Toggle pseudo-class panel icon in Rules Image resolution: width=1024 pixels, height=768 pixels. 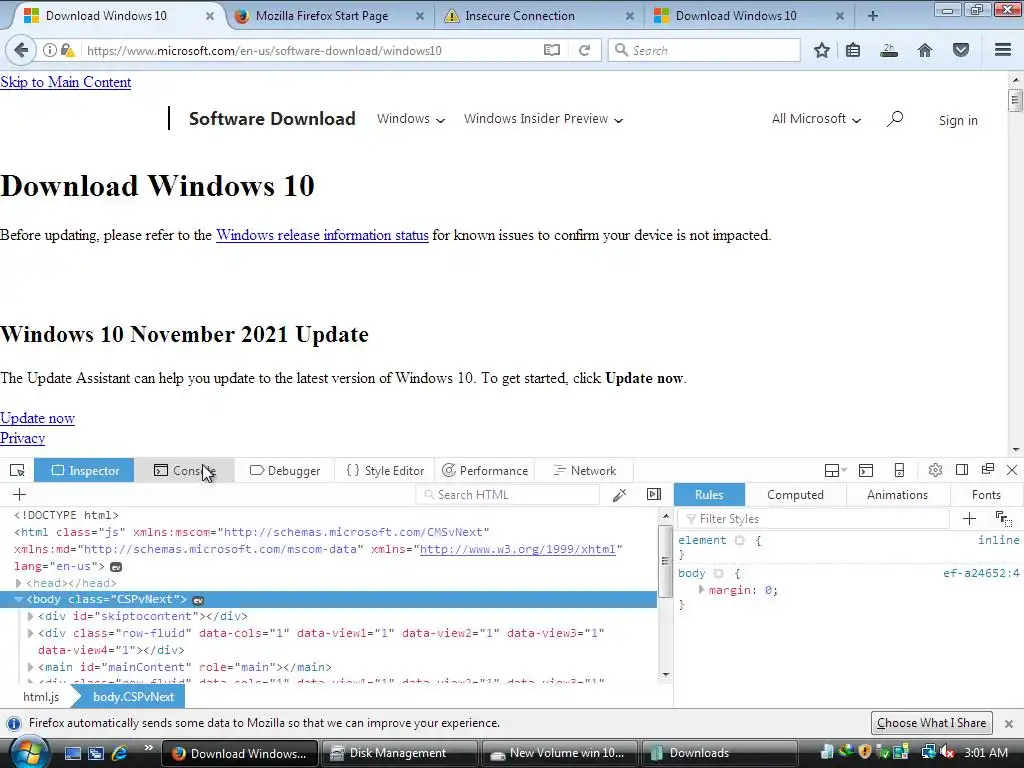1003,519
